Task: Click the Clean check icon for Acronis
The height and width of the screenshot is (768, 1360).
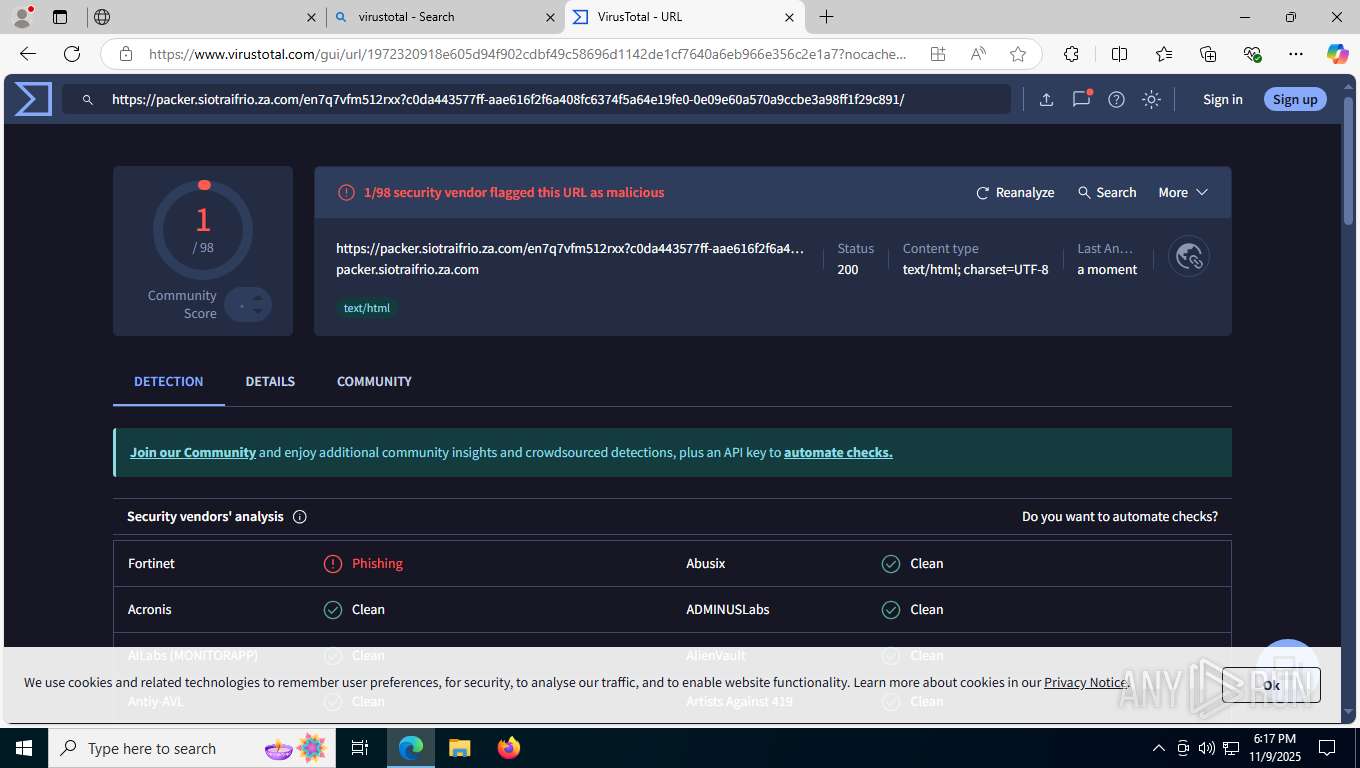Action: pyautogui.click(x=333, y=610)
